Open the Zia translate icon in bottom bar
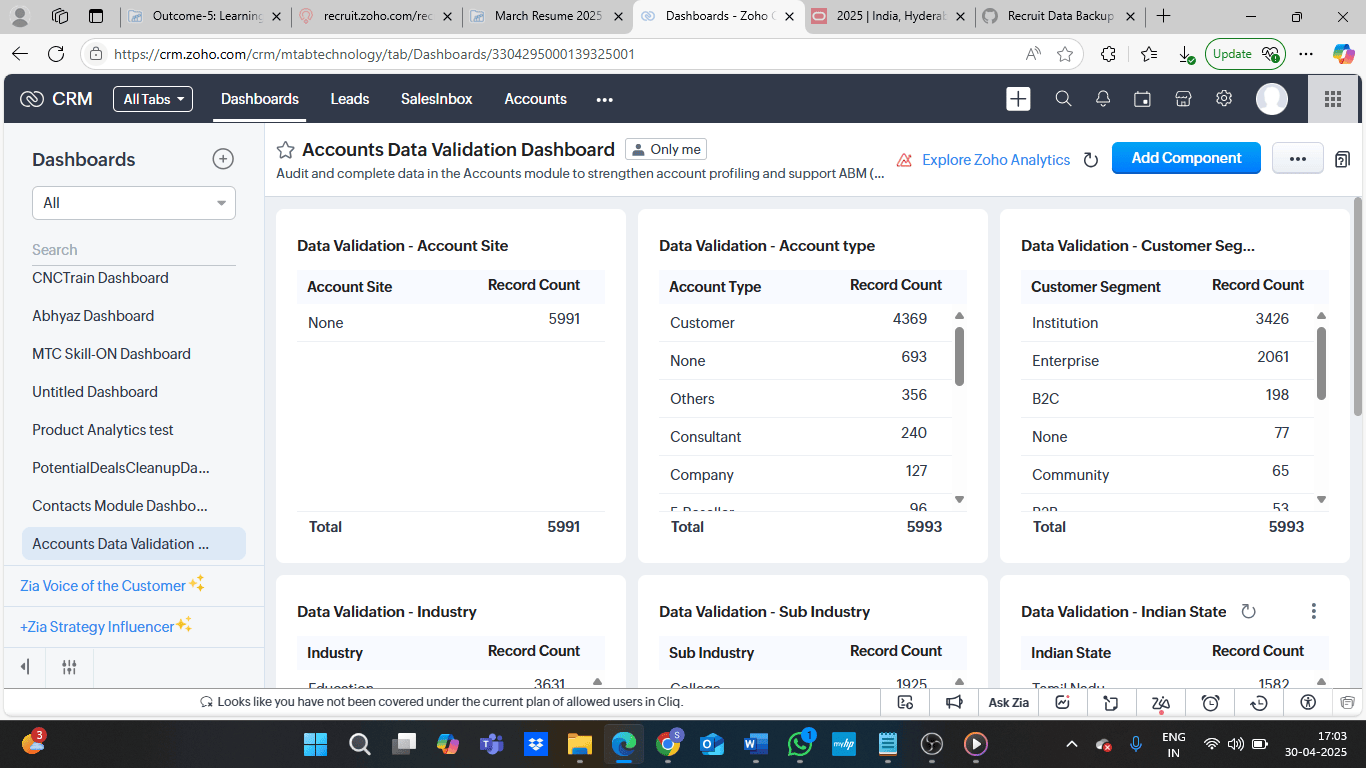The height and width of the screenshot is (768, 1366). pos(1161,703)
